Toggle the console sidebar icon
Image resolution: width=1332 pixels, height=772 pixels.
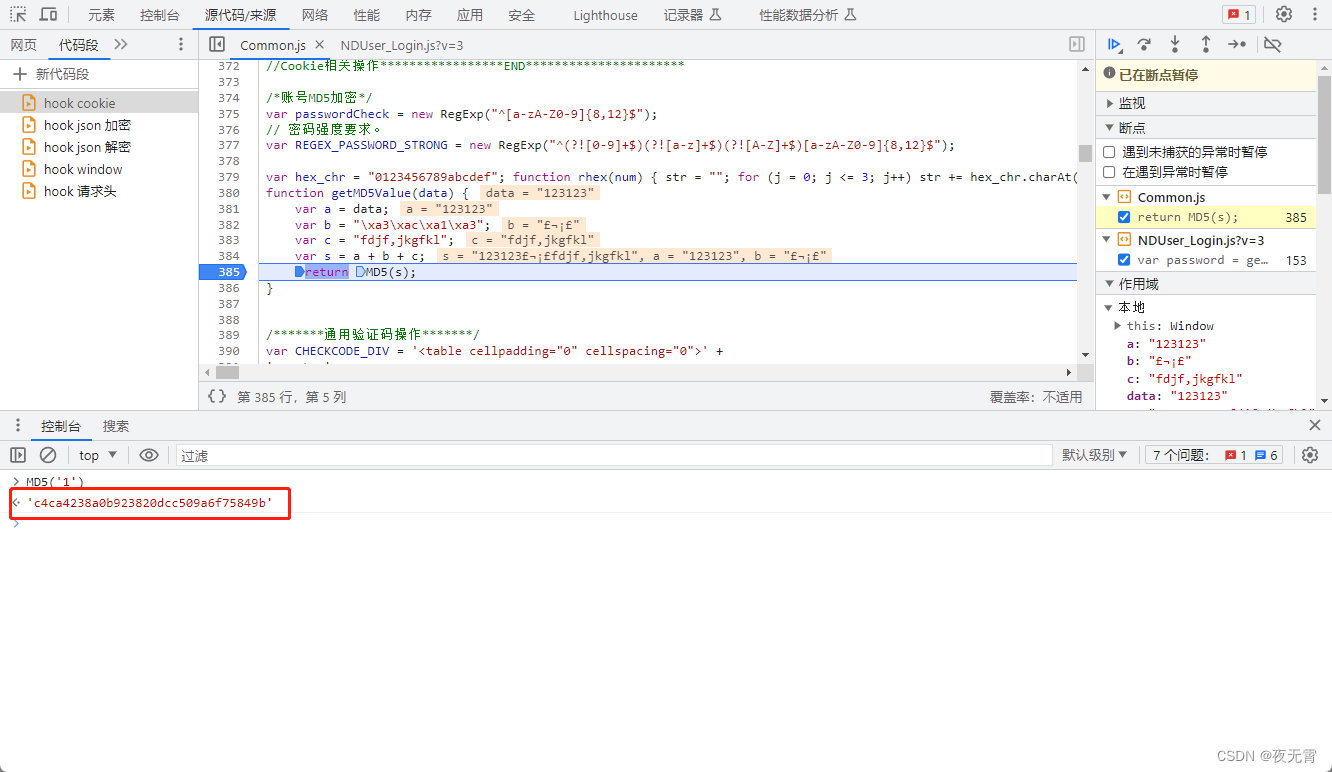[18, 455]
